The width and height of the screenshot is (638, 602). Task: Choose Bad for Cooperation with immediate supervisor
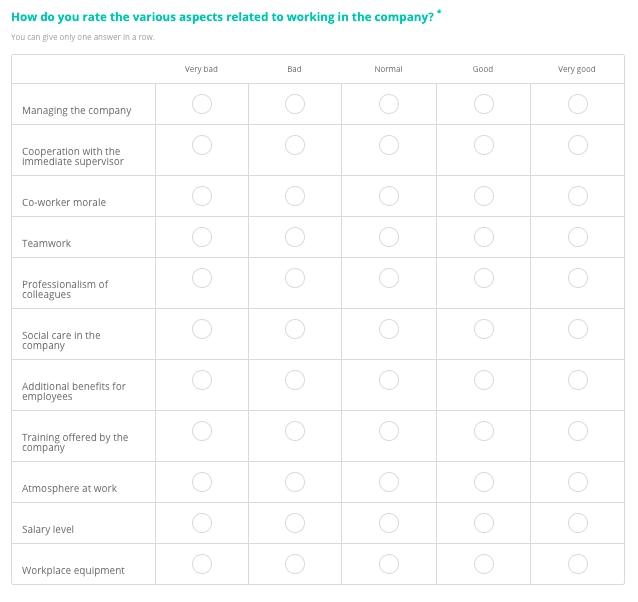295,145
